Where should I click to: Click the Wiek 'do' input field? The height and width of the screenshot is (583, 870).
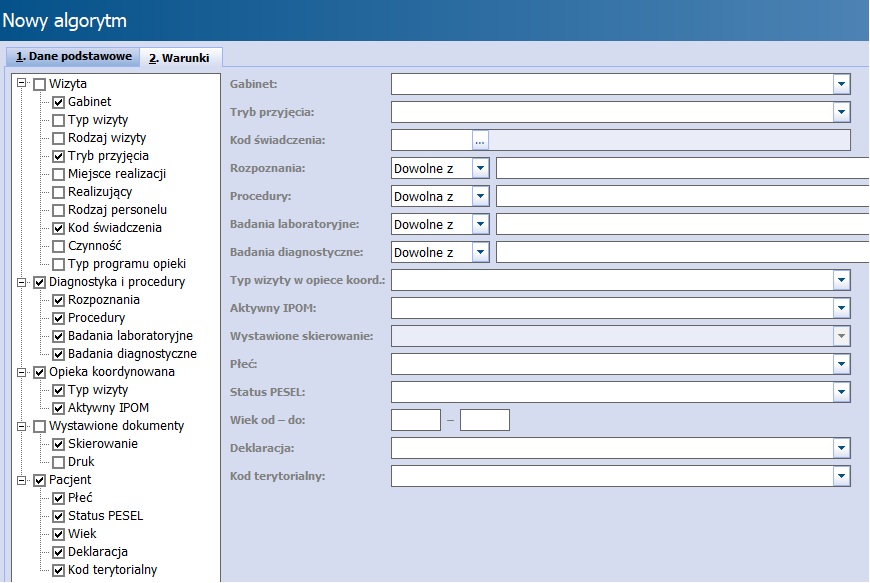(x=484, y=420)
